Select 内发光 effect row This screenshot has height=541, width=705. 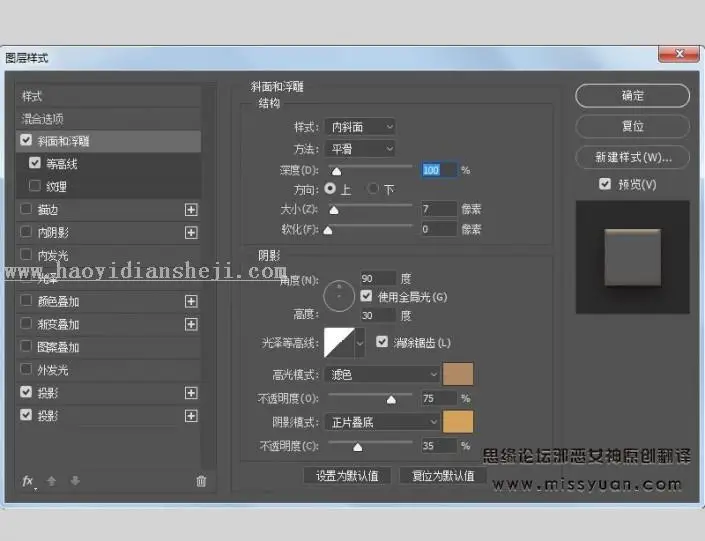[108, 255]
